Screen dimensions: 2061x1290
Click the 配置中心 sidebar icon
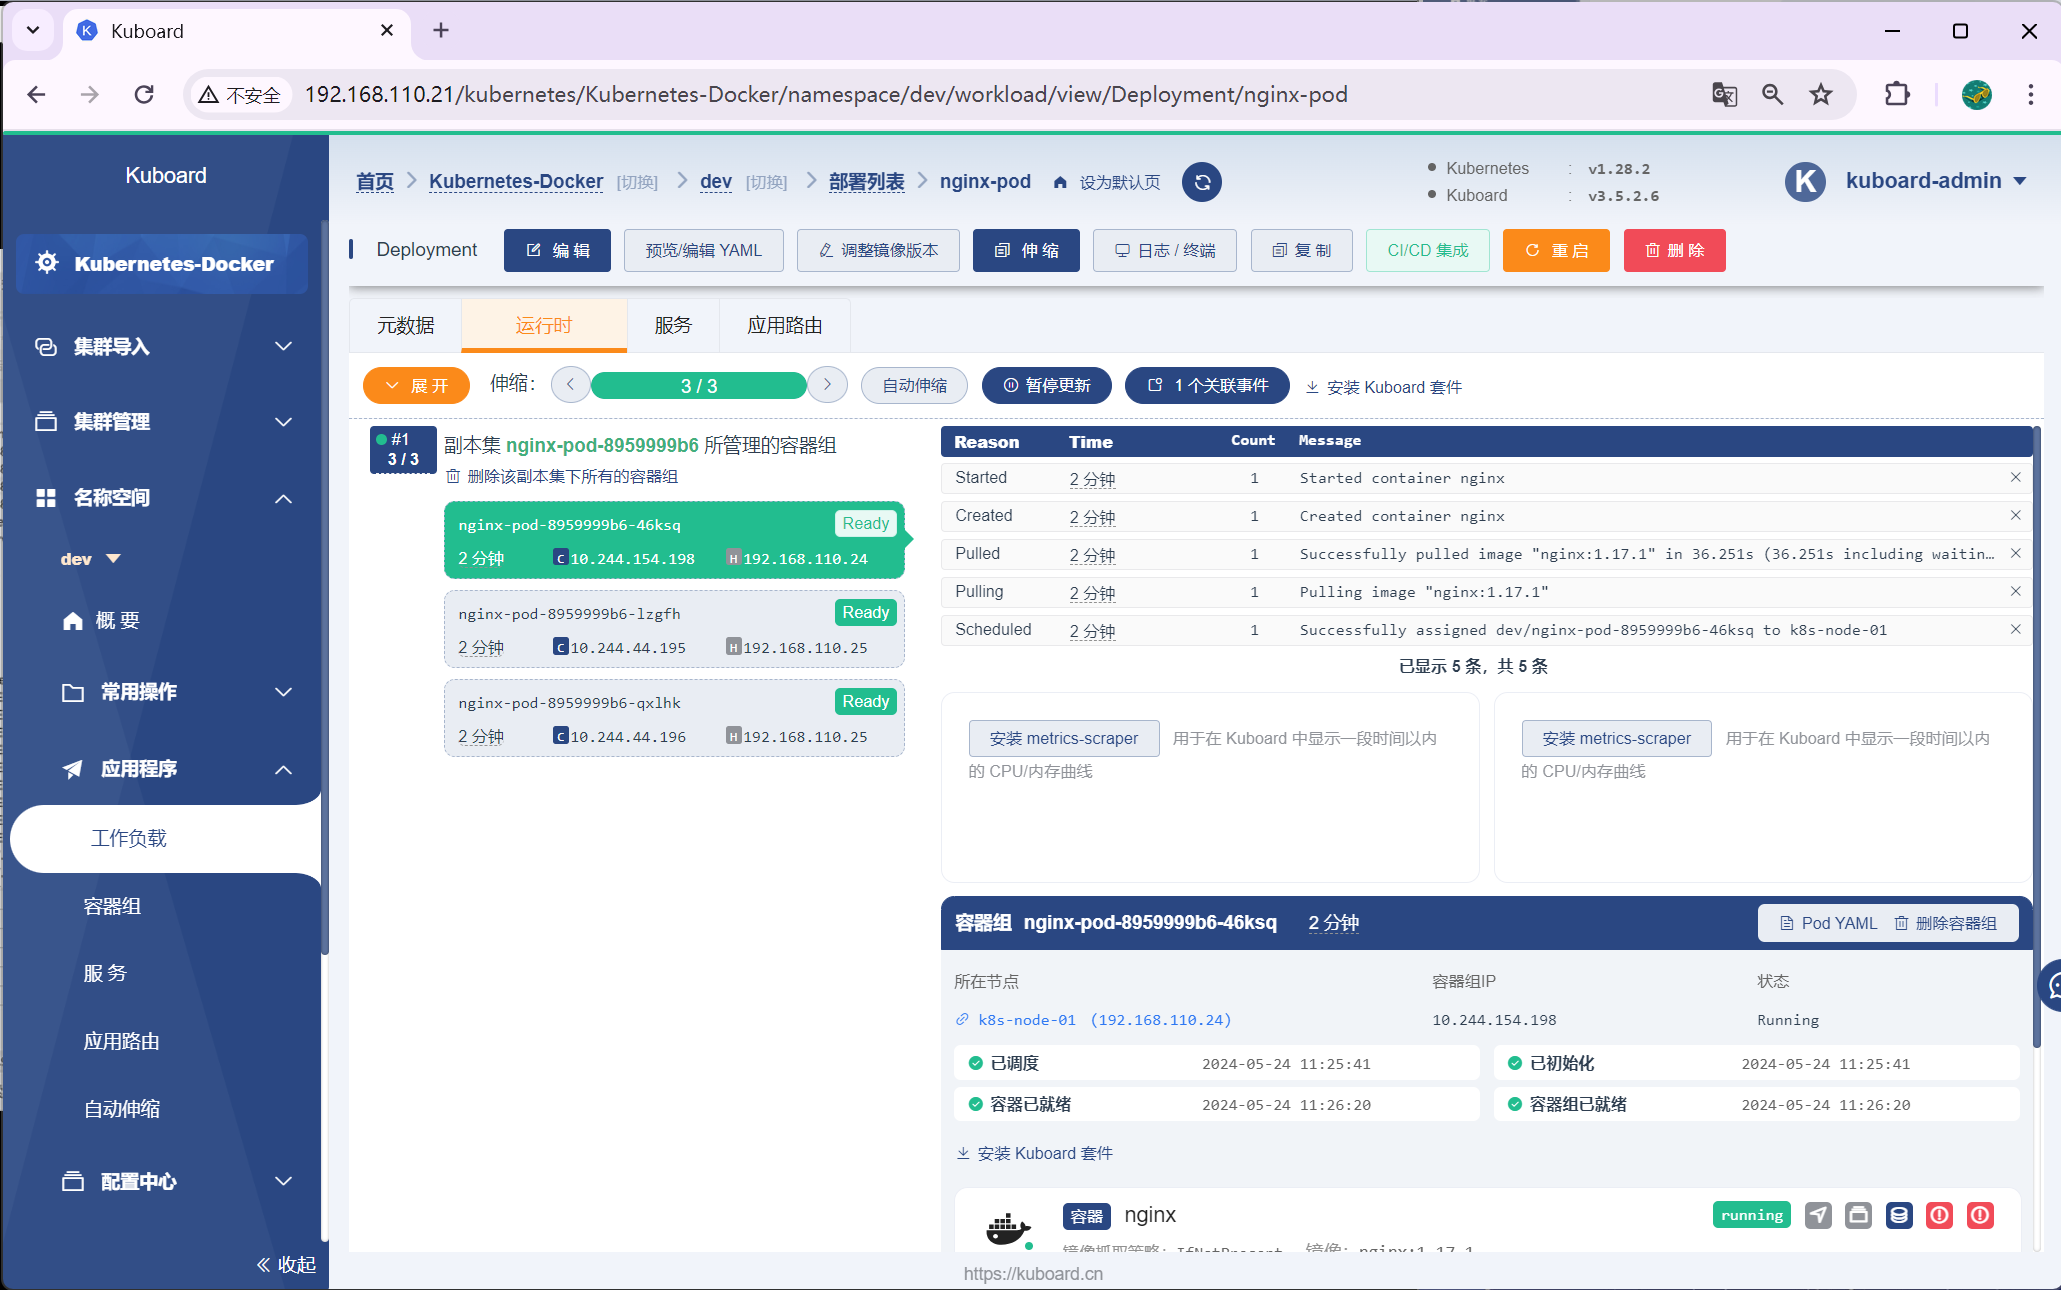coord(73,1182)
